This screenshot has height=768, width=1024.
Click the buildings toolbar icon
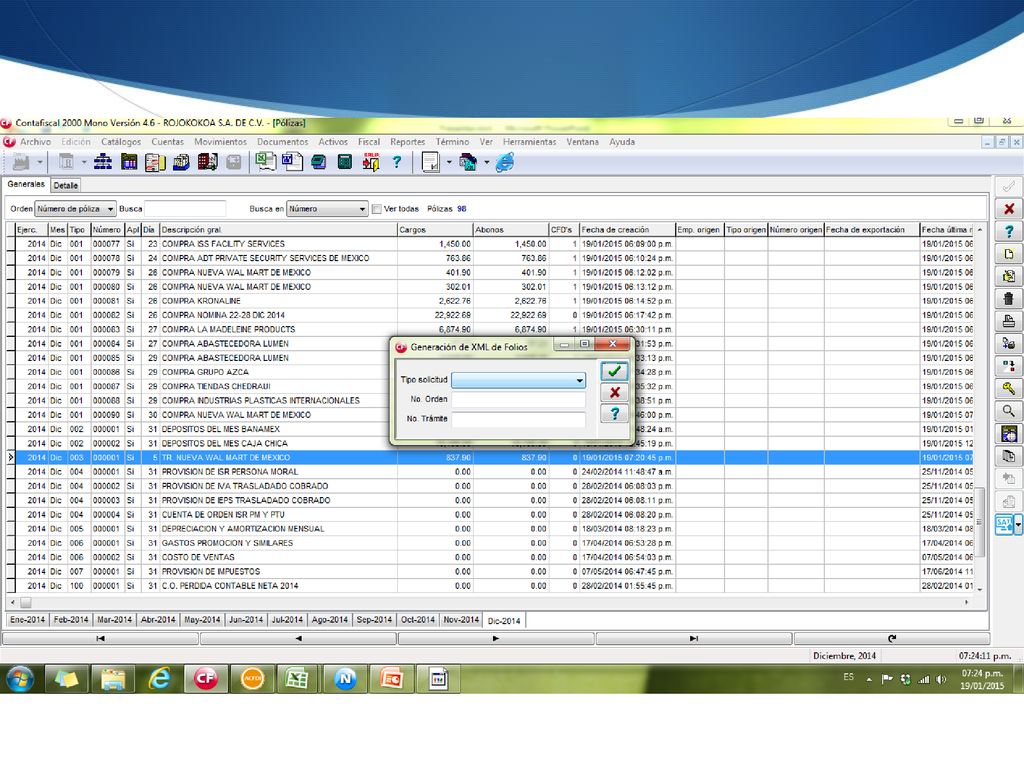click(207, 162)
